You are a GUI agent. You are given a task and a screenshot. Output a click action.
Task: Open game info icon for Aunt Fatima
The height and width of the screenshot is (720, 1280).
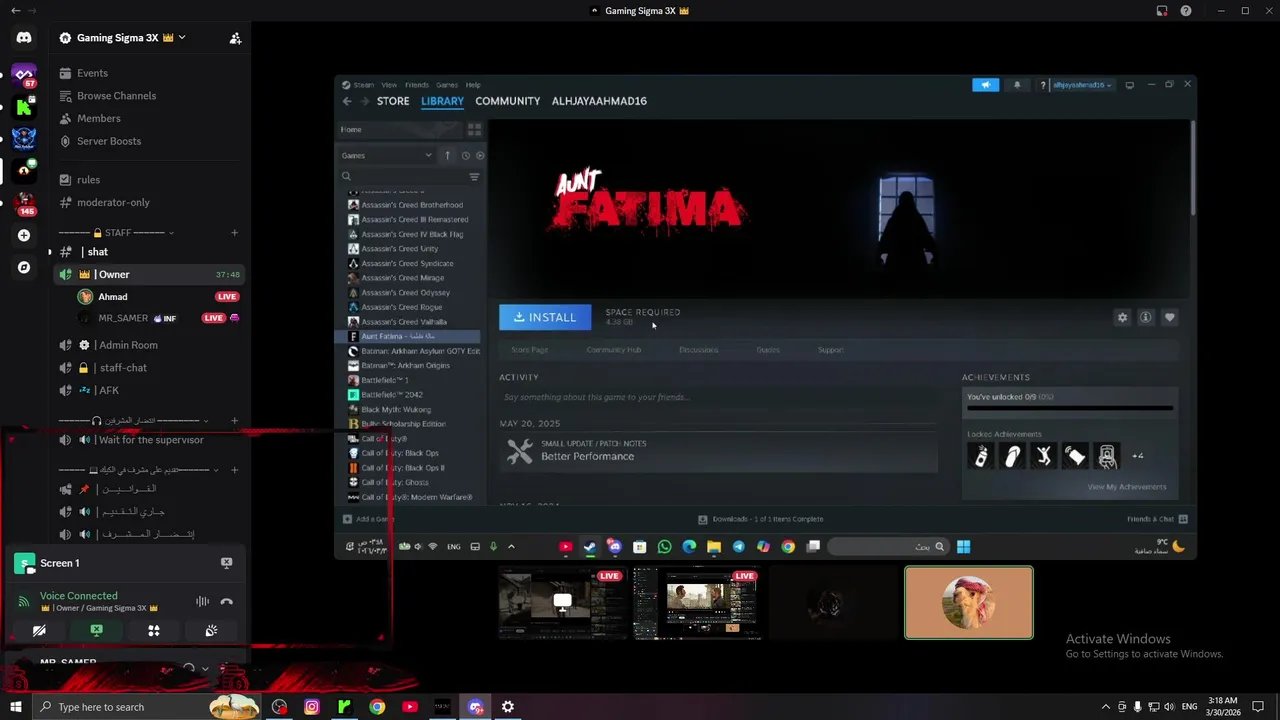1146,317
